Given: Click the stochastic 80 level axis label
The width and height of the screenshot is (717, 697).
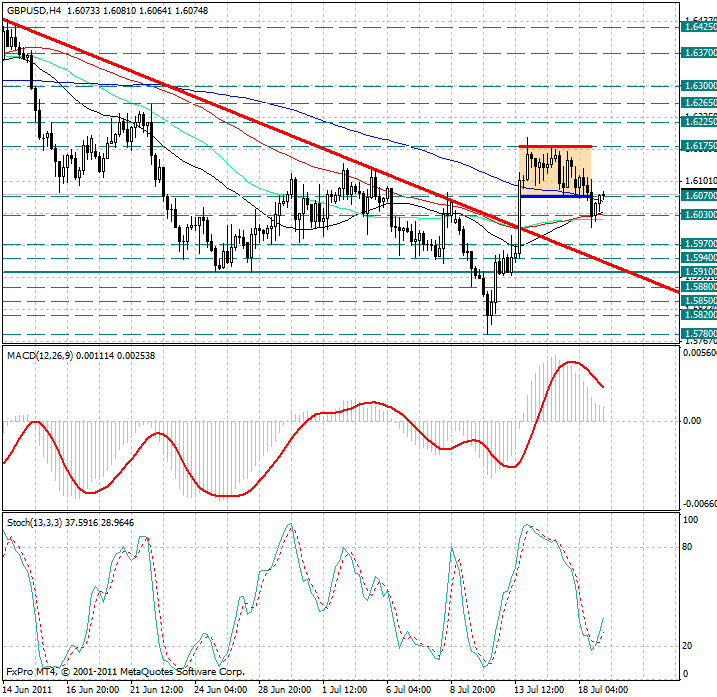Looking at the screenshot, I should click(x=687, y=547).
